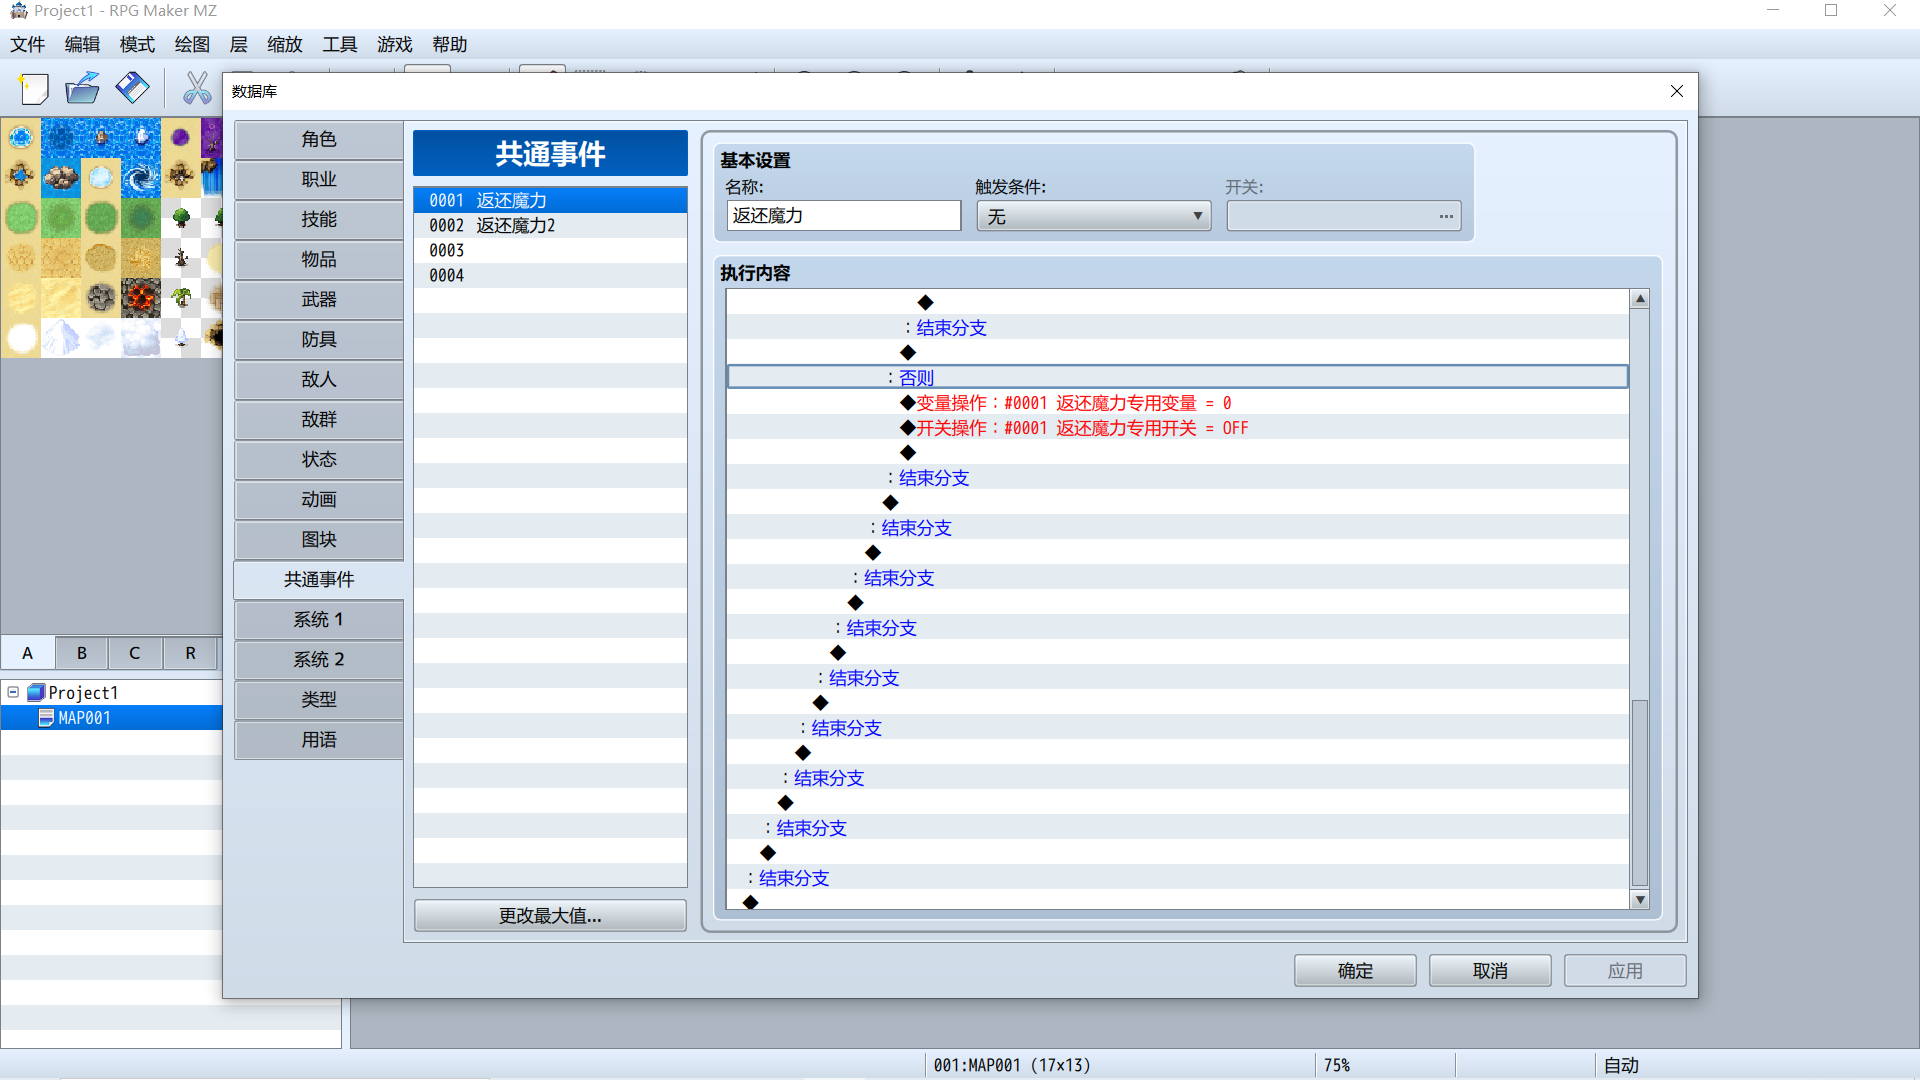Switch to the 类型 database tab
1920x1080 pixels.
click(x=319, y=700)
